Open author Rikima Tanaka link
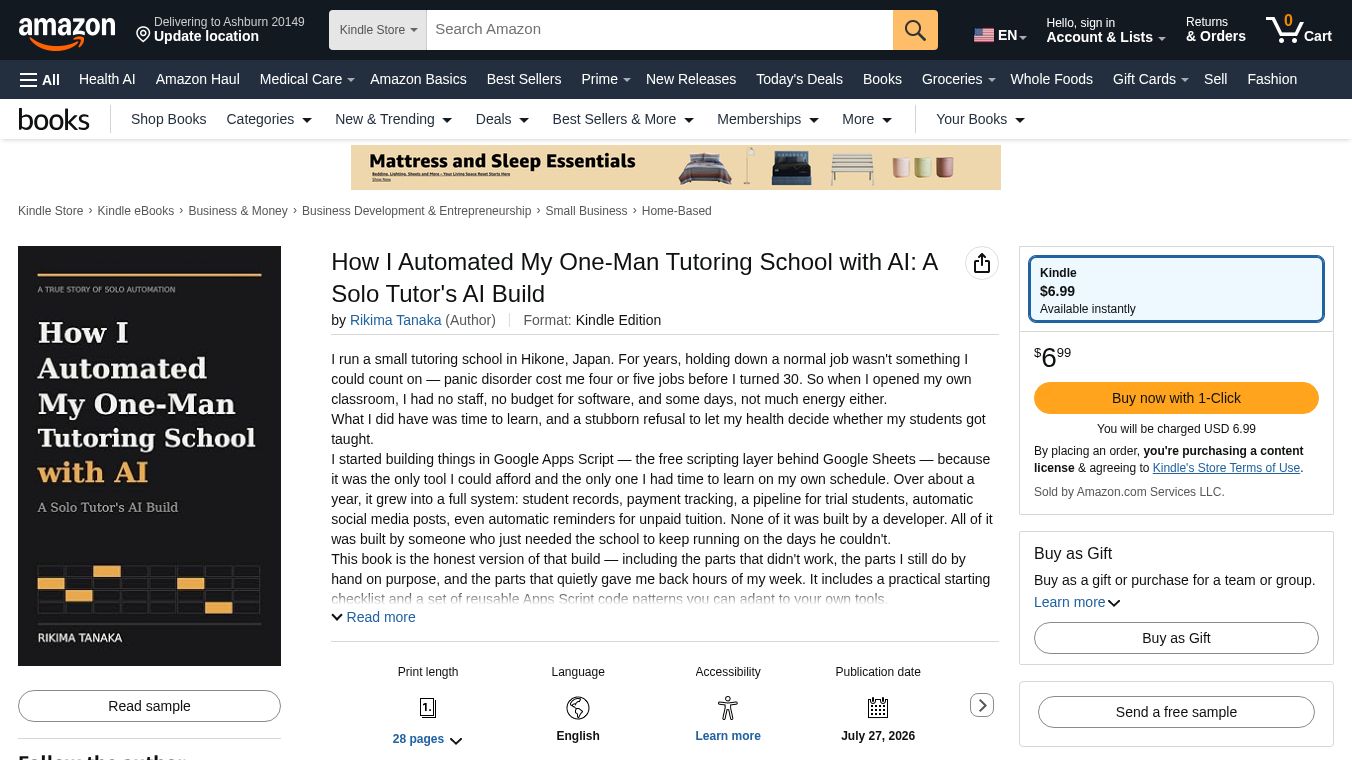This screenshot has width=1352, height=760. [x=395, y=320]
